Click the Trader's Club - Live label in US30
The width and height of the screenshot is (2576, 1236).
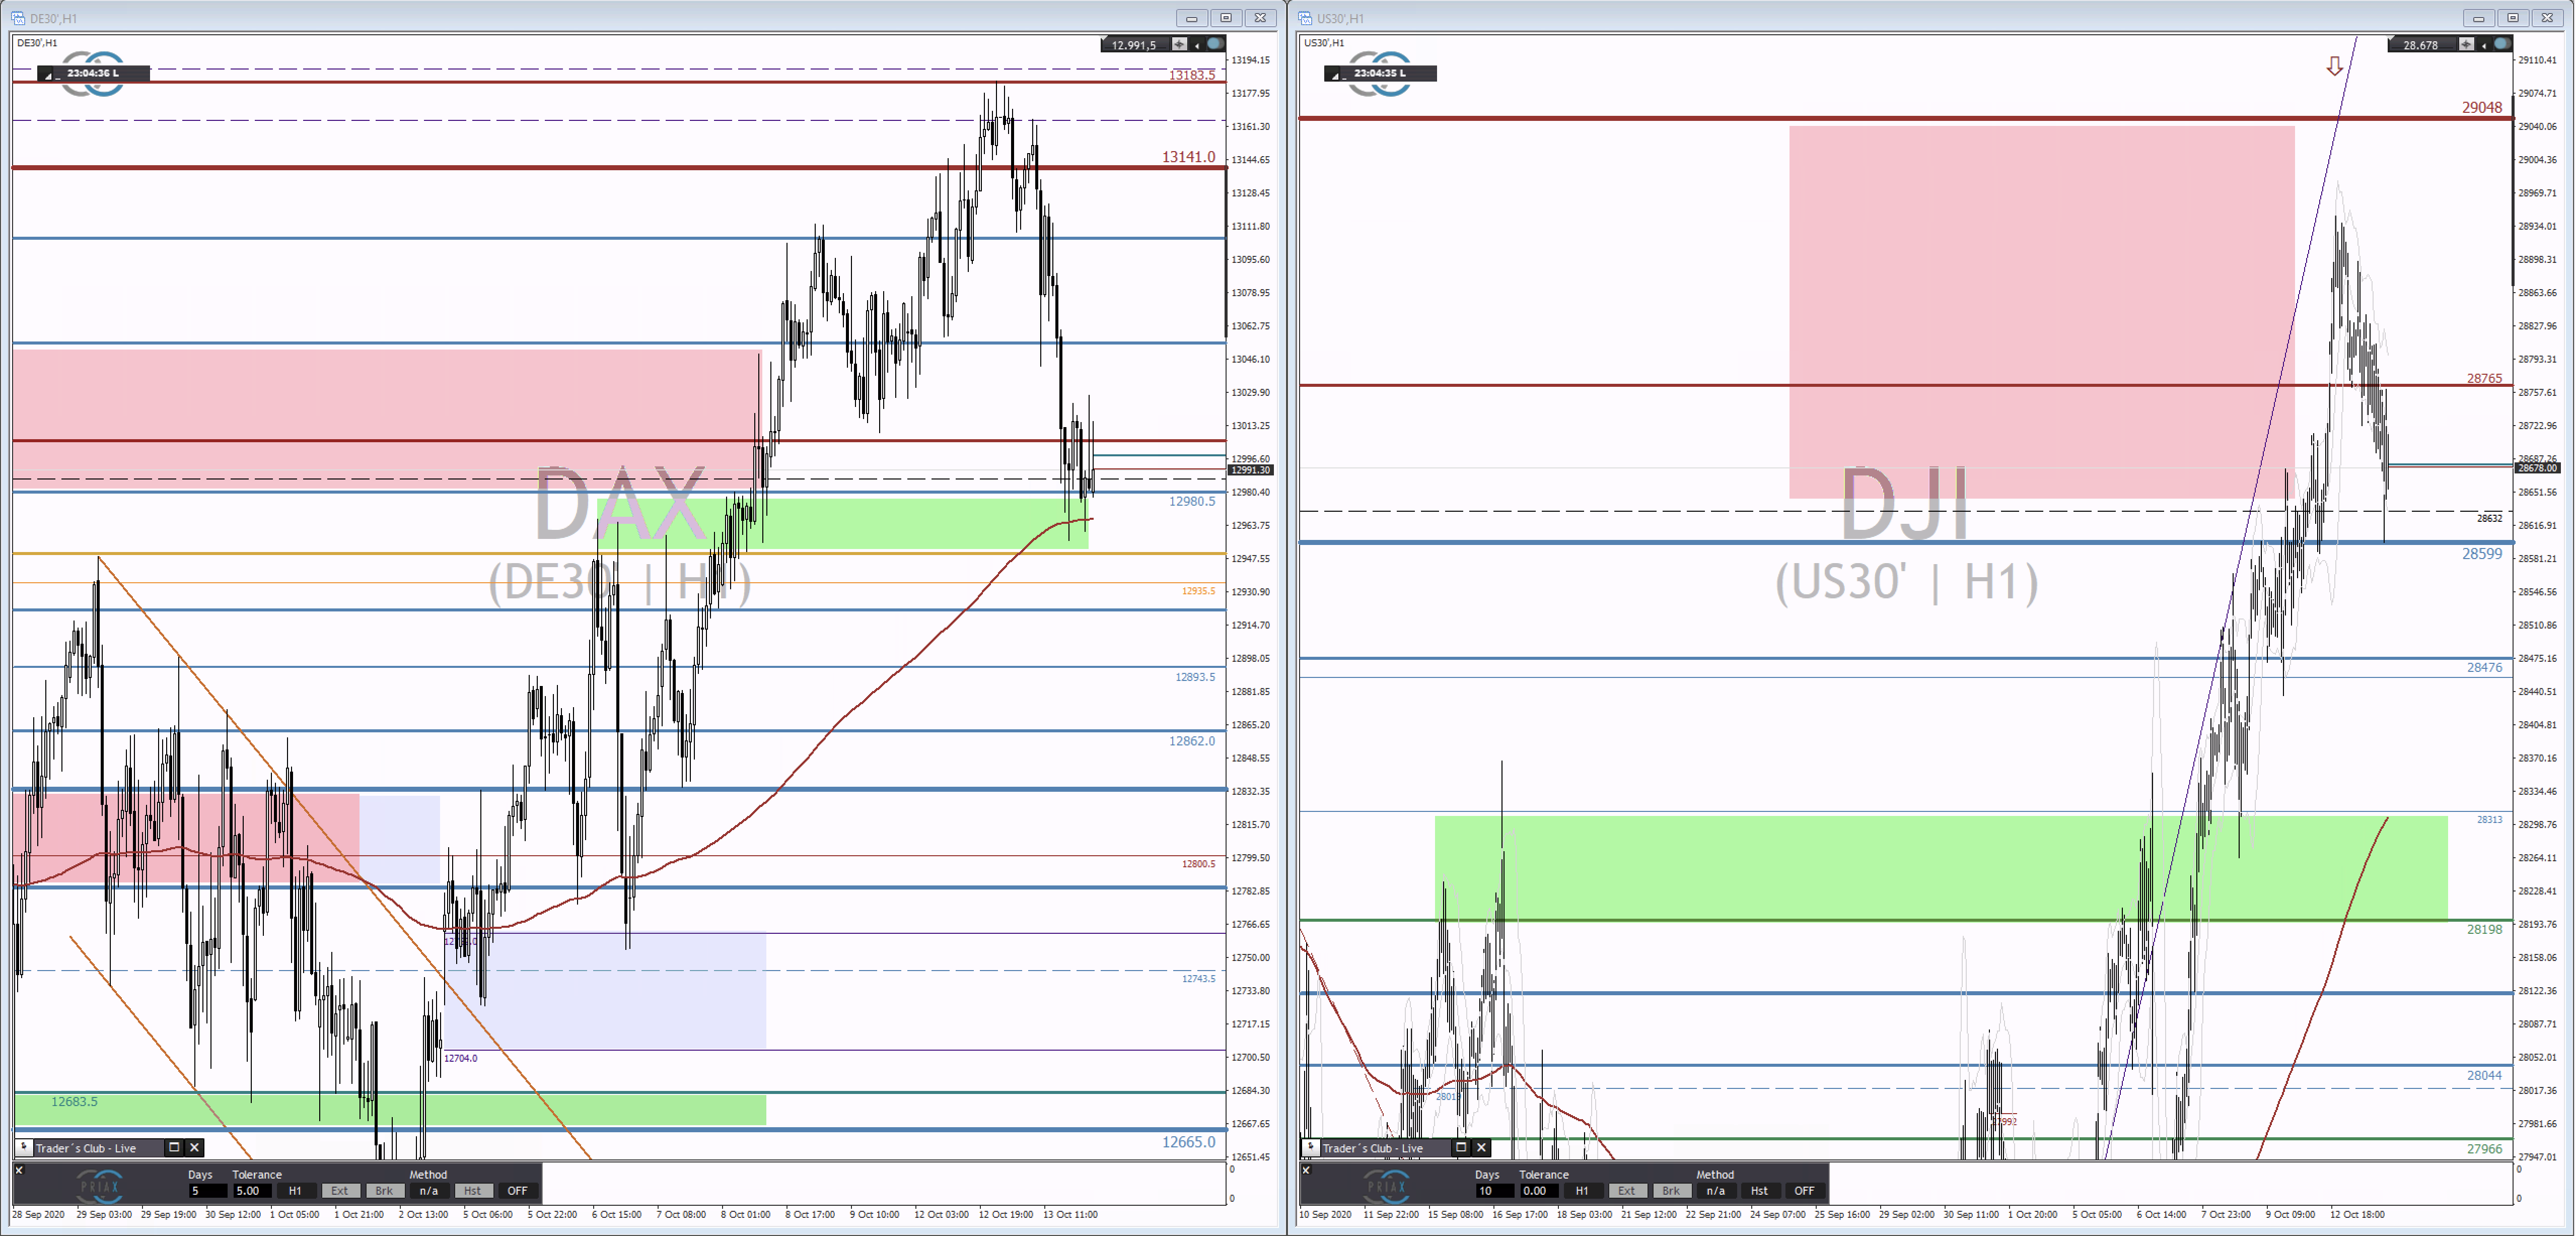[x=1373, y=1148]
